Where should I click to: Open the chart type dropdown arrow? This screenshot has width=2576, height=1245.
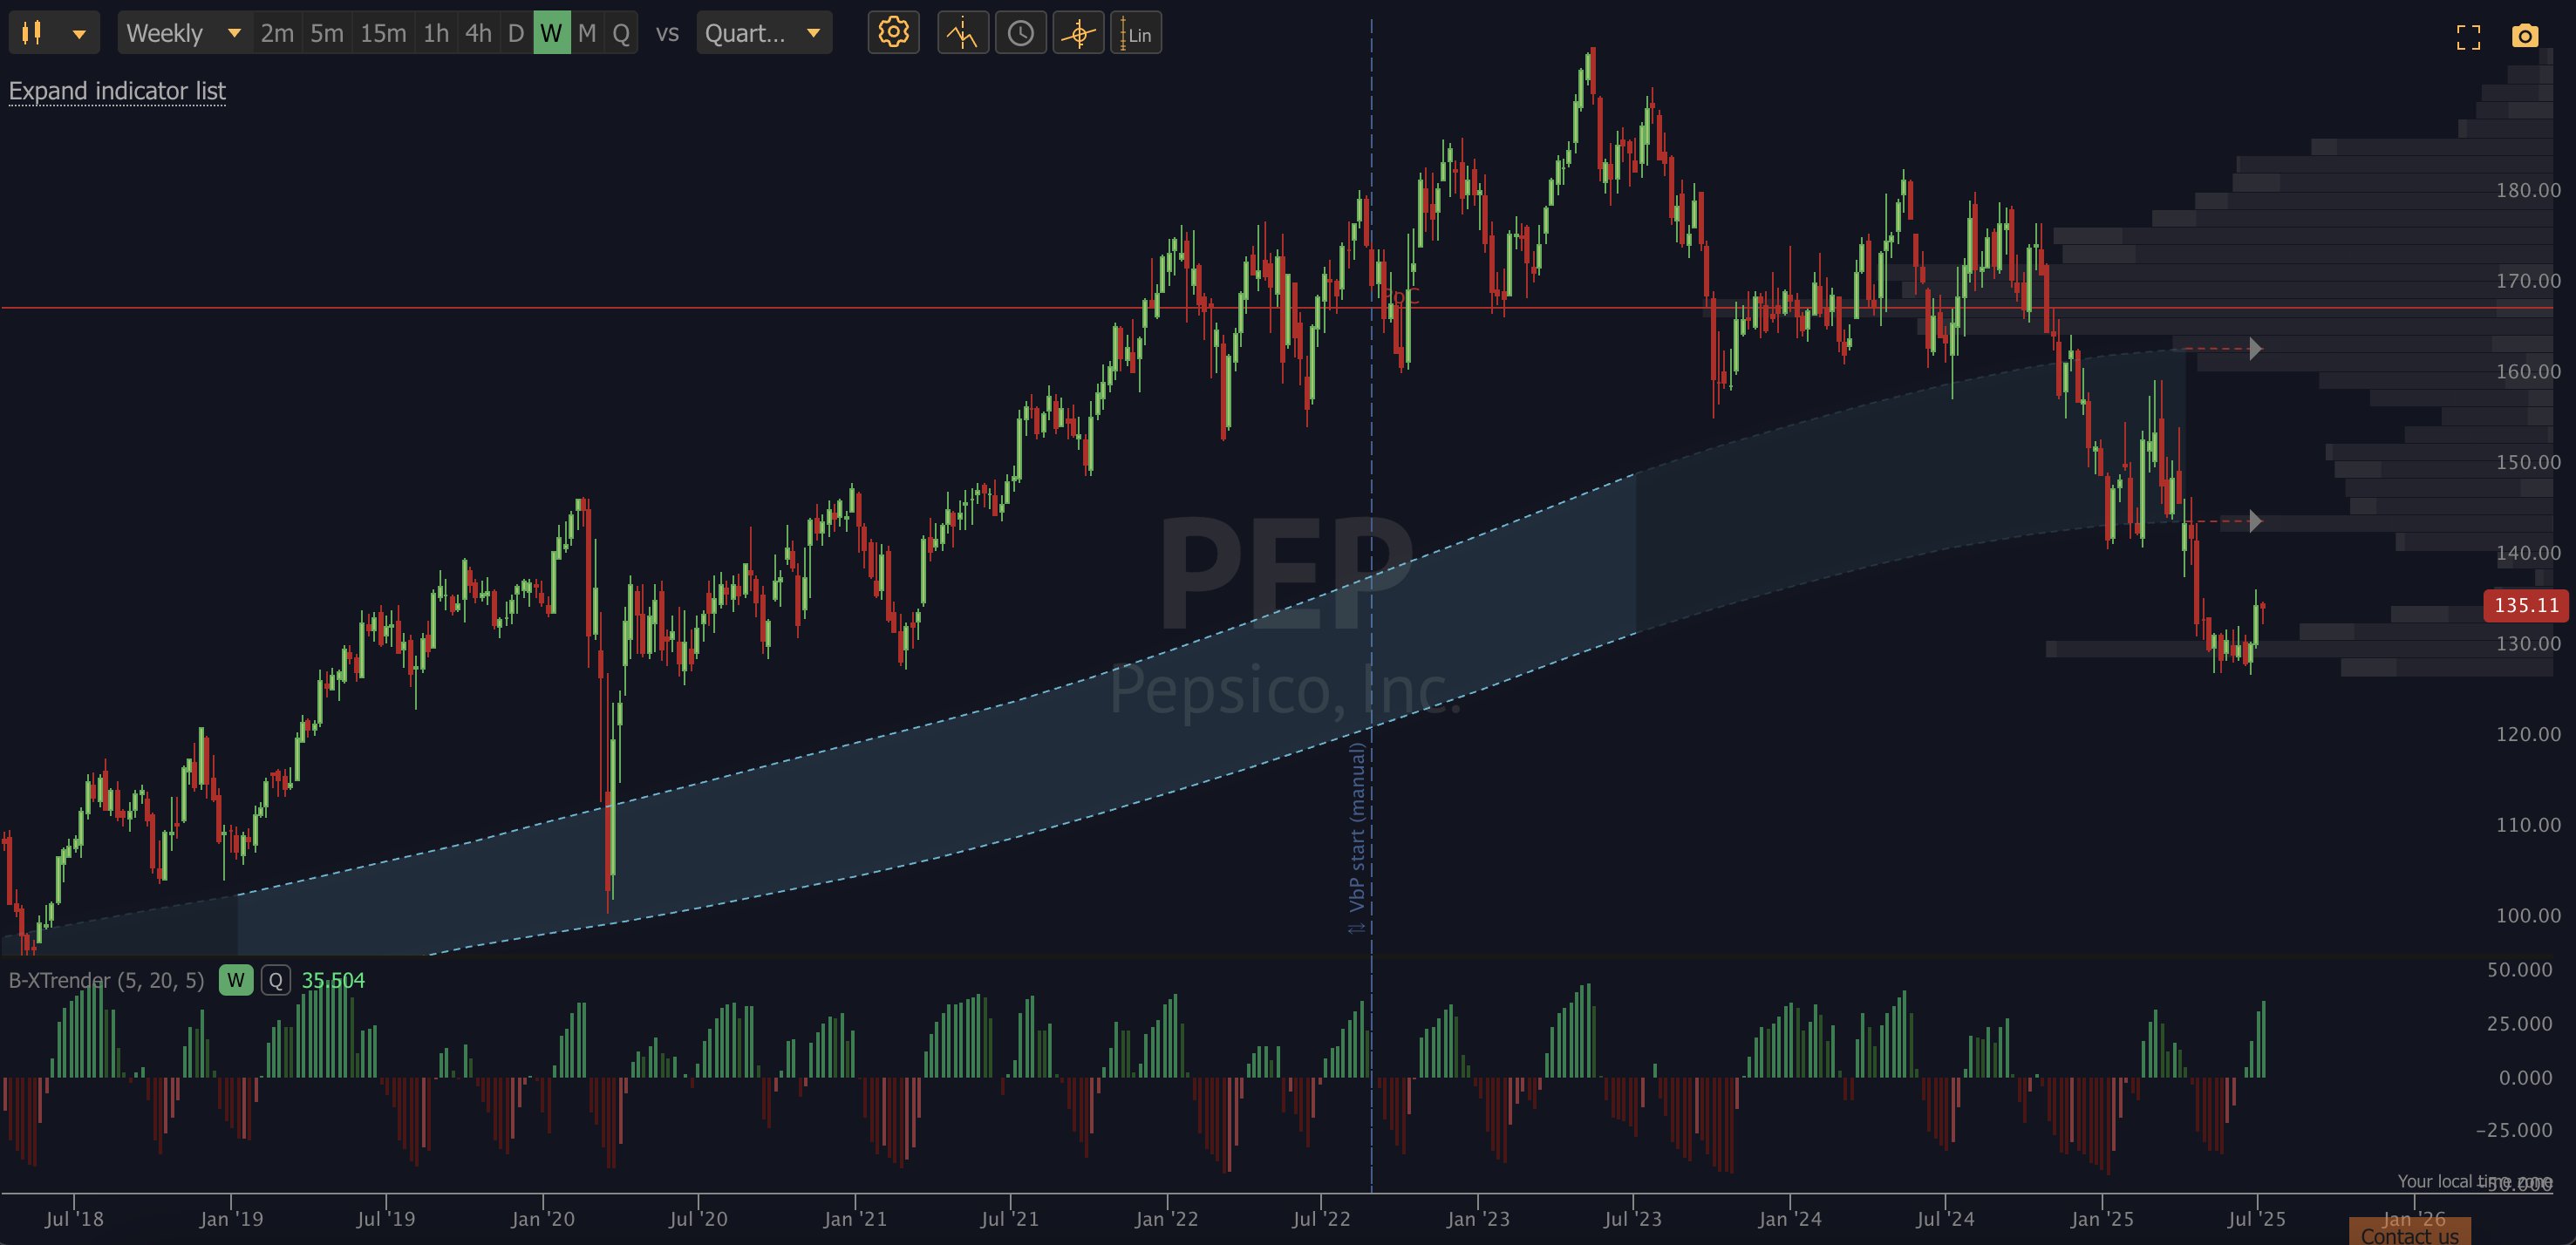(x=79, y=34)
